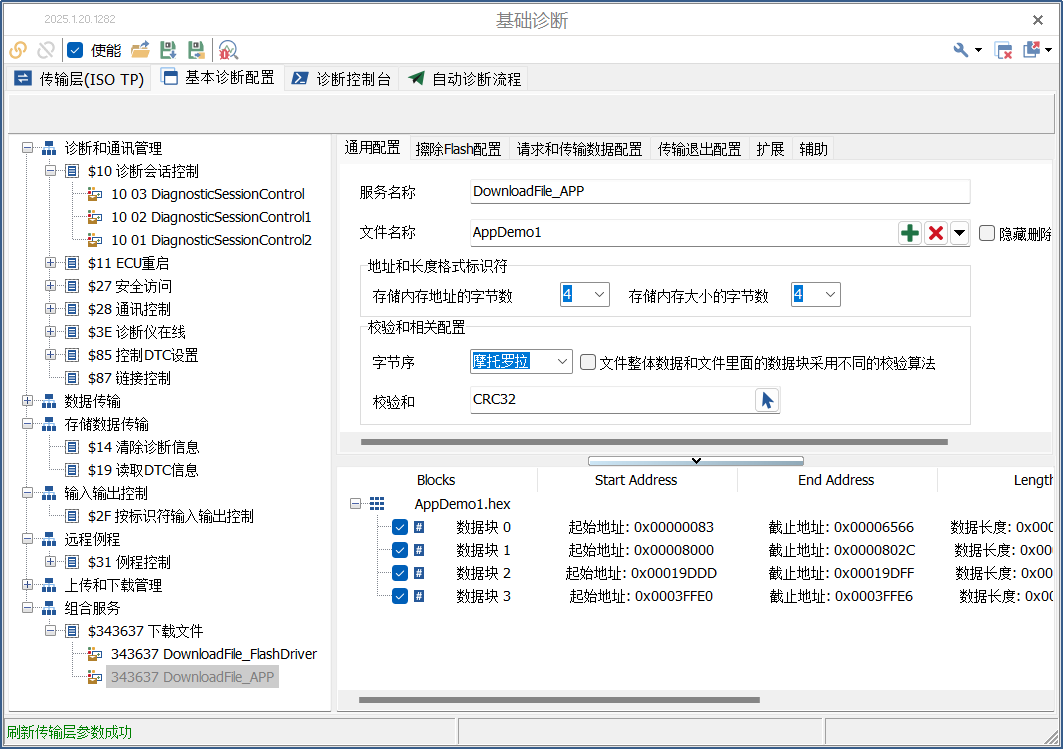The width and height of the screenshot is (1063, 749).
Task: Click the close-window icon with red X
Action: point(1003,50)
